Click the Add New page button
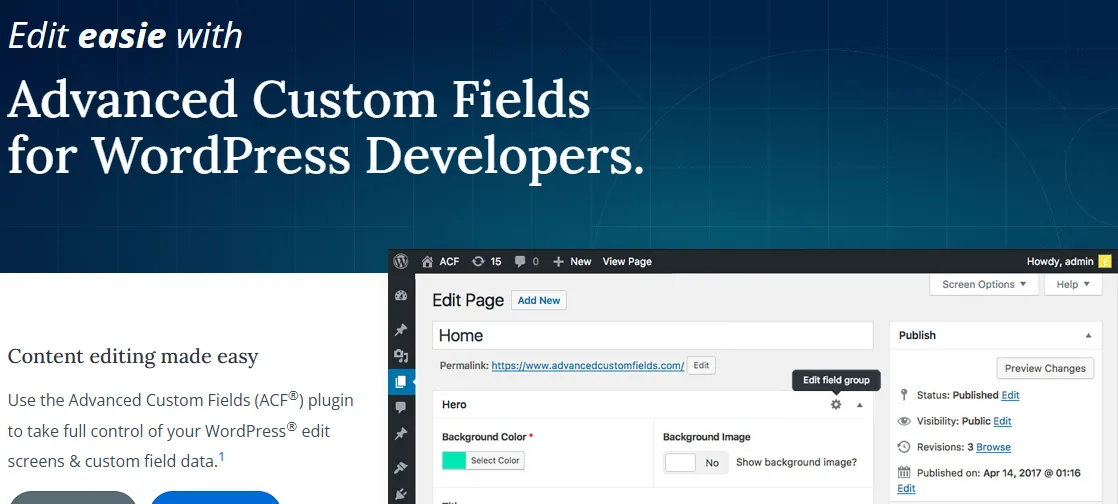The height and width of the screenshot is (504, 1118). [x=539, y=300]
